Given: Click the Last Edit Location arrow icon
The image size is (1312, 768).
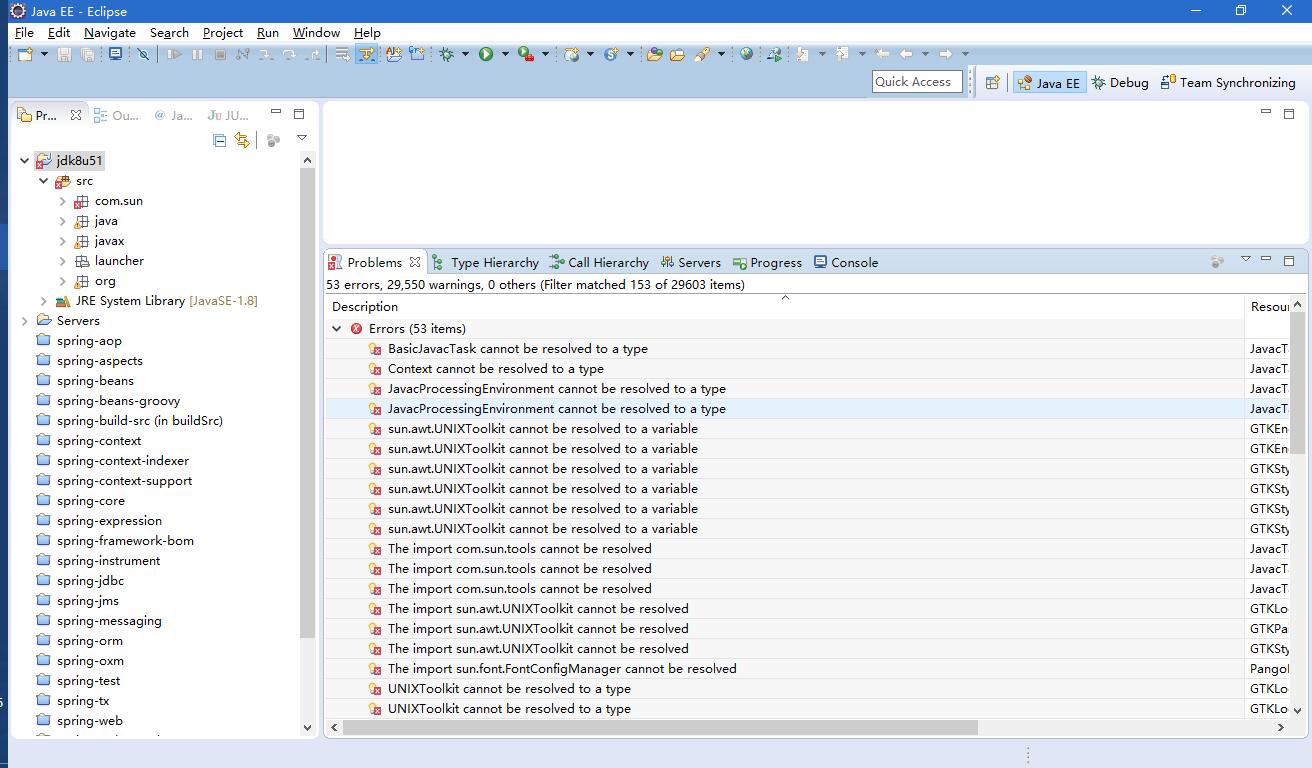Looking at the screenshot, I should pyautogui.click(x=881, y=54).
